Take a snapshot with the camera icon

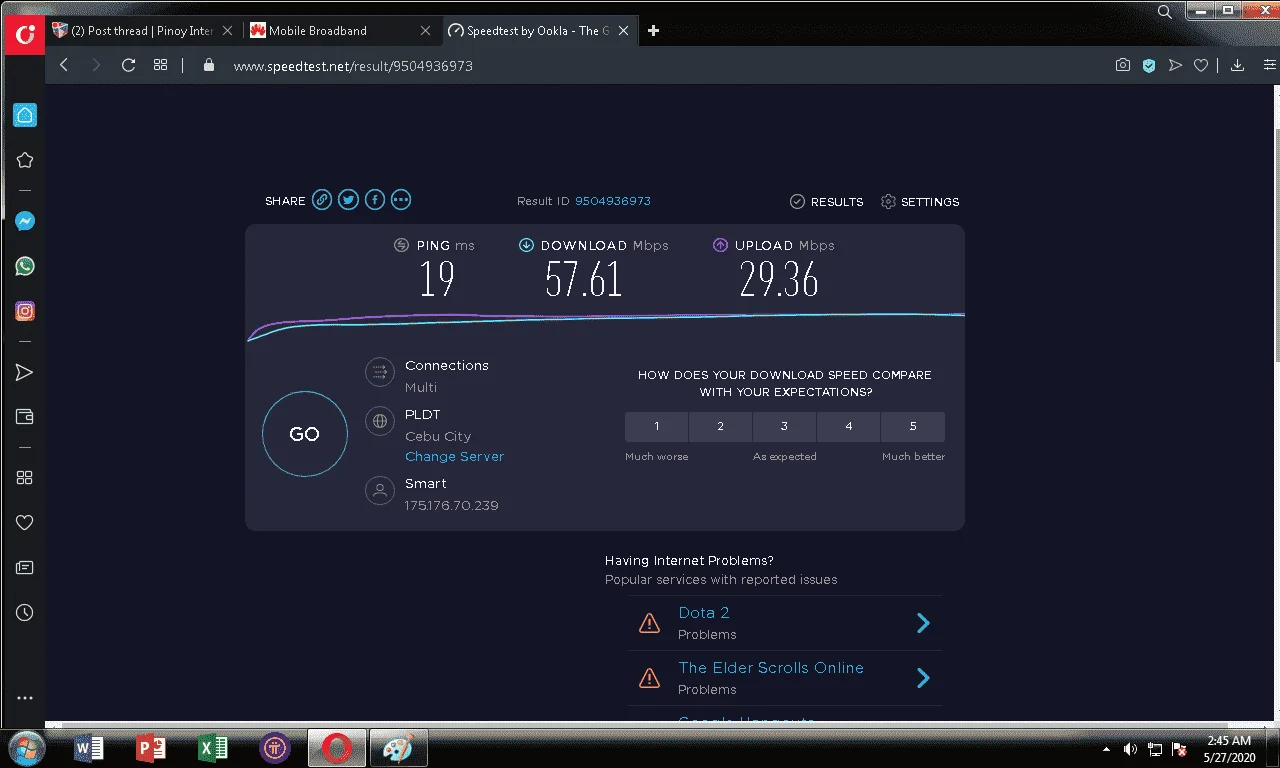(x=1123, y=65)
